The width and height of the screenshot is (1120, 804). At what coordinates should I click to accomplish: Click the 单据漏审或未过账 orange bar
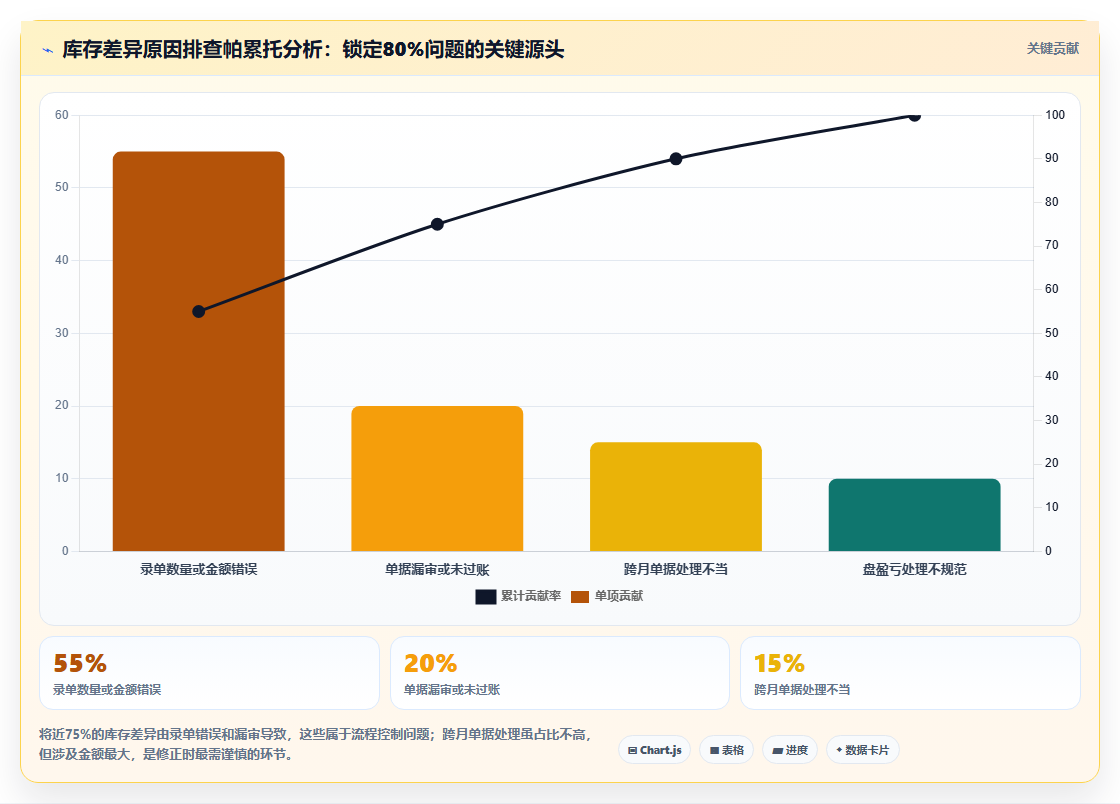coord(437,478)
